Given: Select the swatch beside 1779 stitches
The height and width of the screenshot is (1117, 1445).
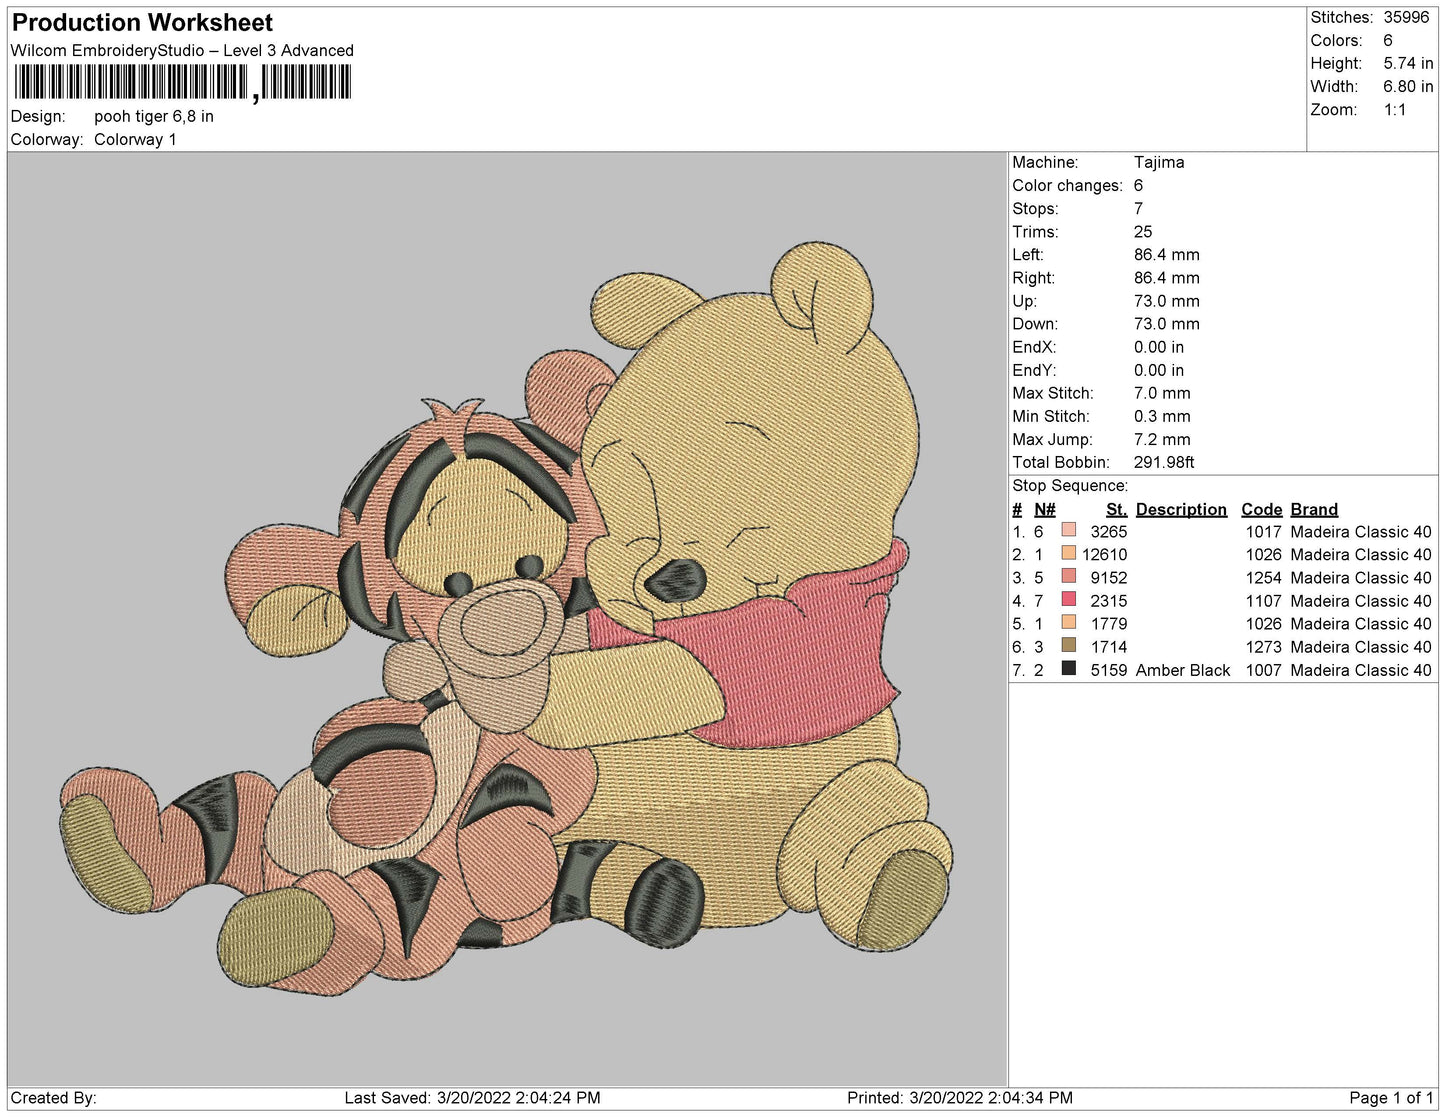Looking at the screenshot, I should 1068,623.
